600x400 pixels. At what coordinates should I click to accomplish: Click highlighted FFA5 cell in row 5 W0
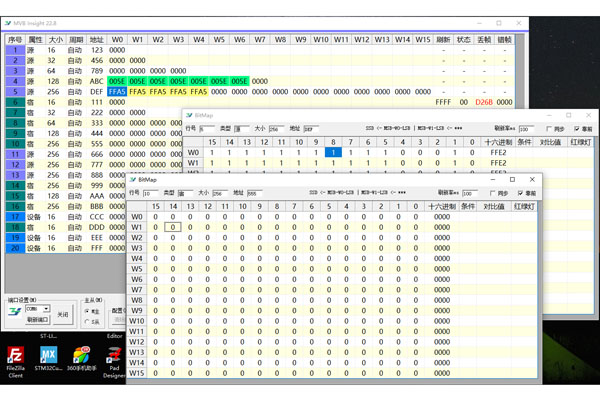[x=117, y=91]
